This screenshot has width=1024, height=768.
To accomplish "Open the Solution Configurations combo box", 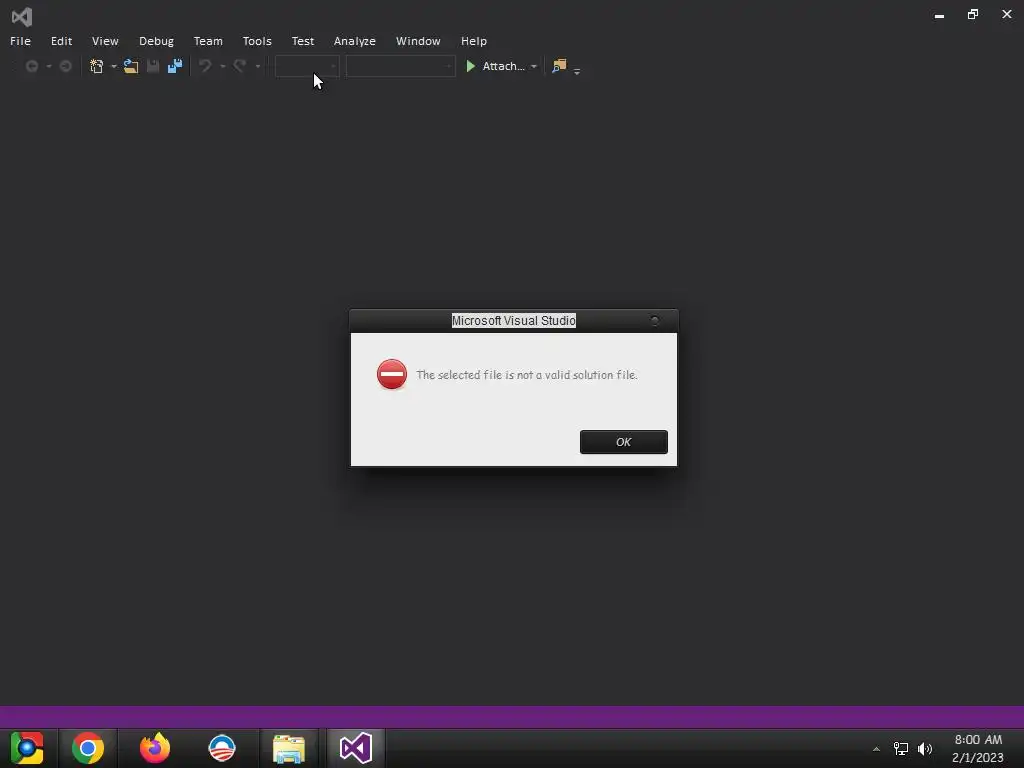I will tap(306, 66).
